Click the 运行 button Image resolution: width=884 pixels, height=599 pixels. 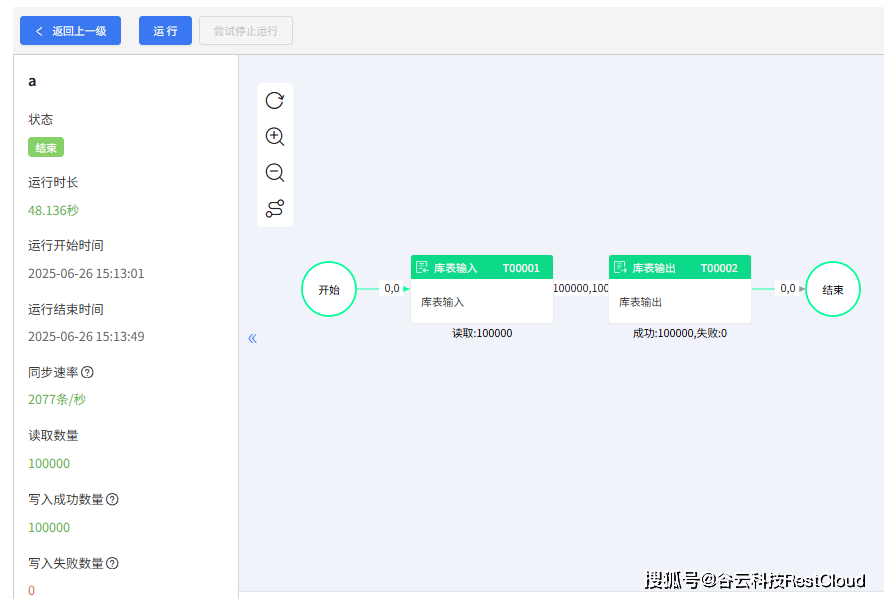click(x=165, y=31)
